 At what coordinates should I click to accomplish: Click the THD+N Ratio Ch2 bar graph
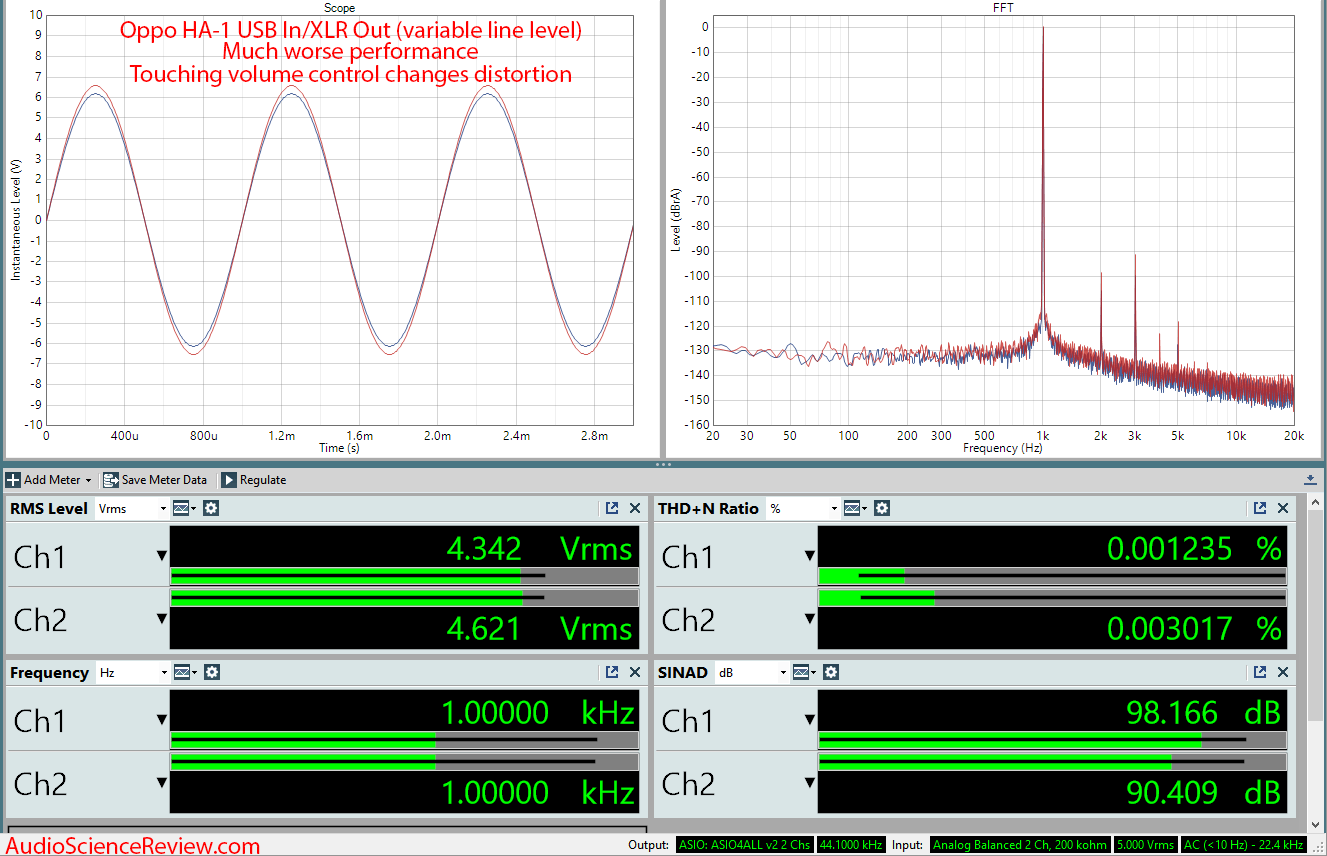coord(1052,597)
